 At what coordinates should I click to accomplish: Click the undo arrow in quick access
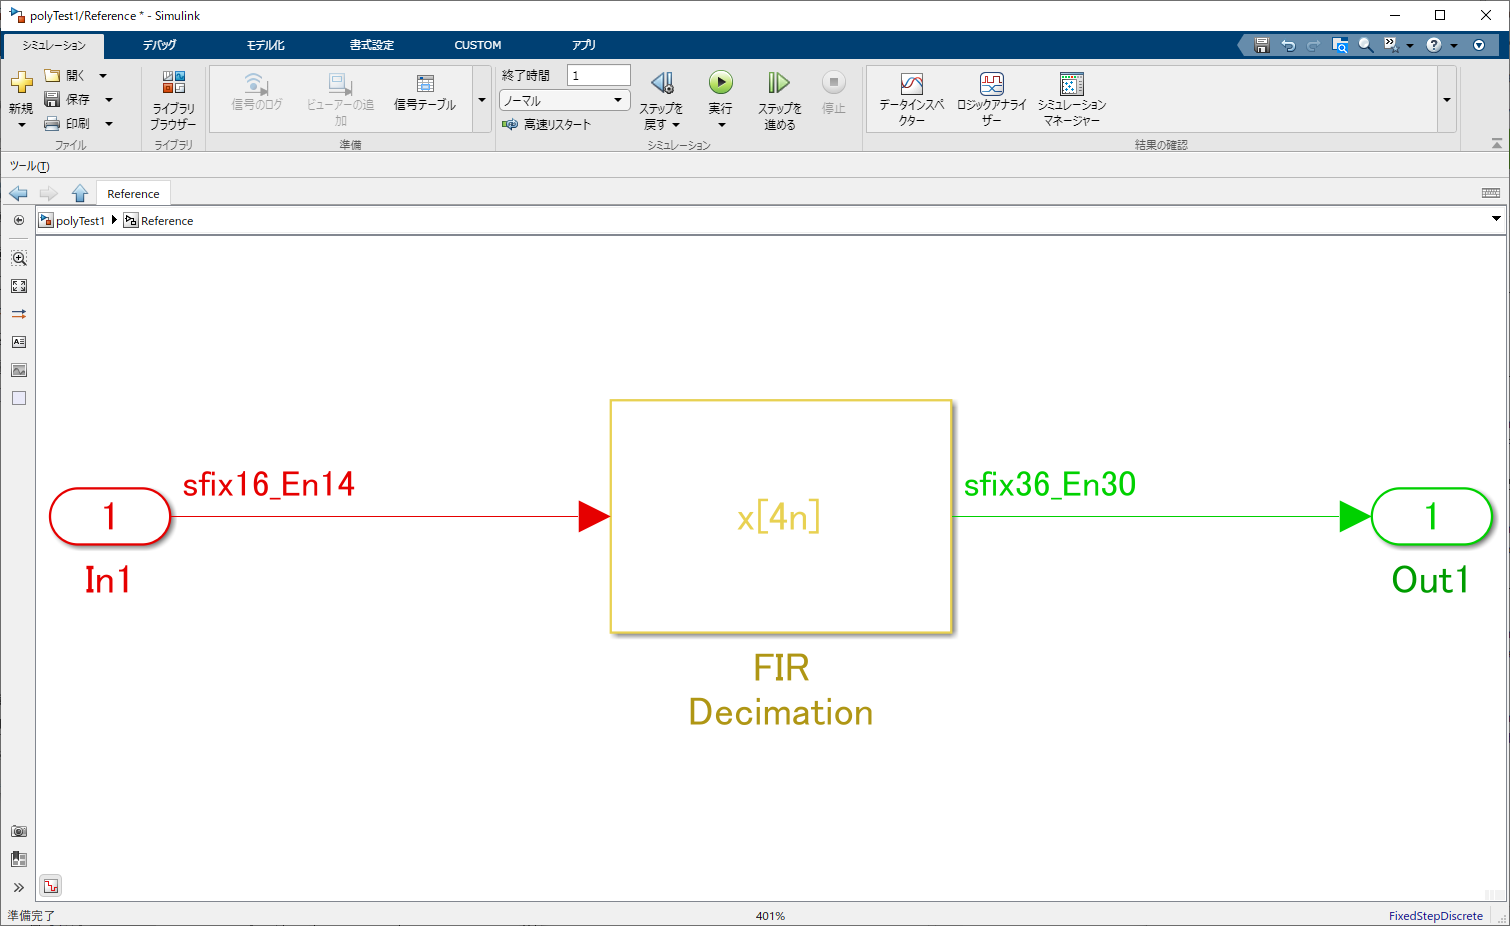click(x=1288, y=45)
